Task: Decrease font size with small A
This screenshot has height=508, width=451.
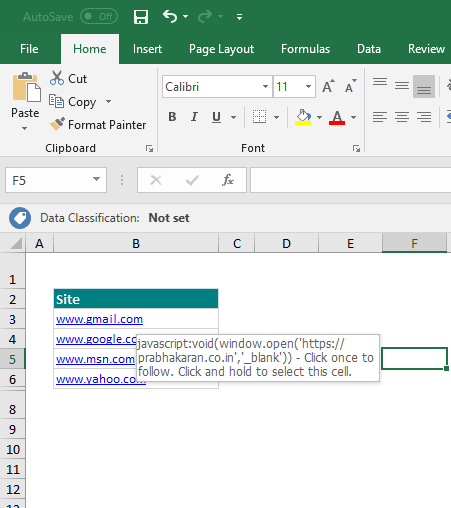Action: click(350, 86)
